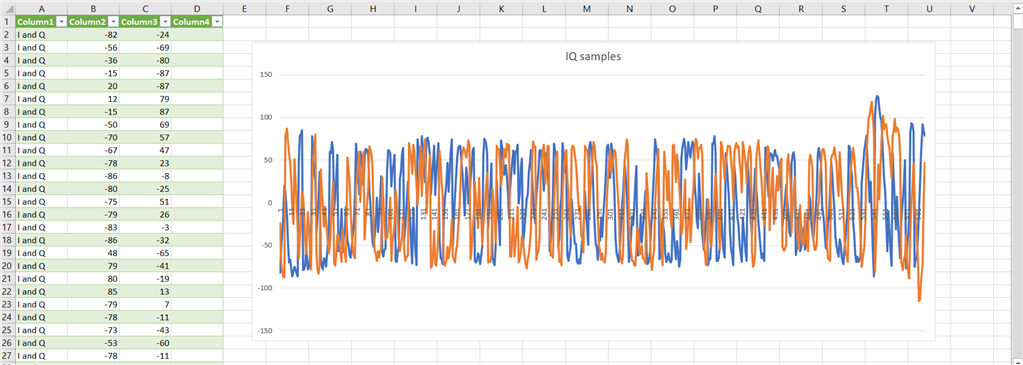Click cell C7 containing 79
Viewport: 1023px width, 365px height.
tap(145, 99)
